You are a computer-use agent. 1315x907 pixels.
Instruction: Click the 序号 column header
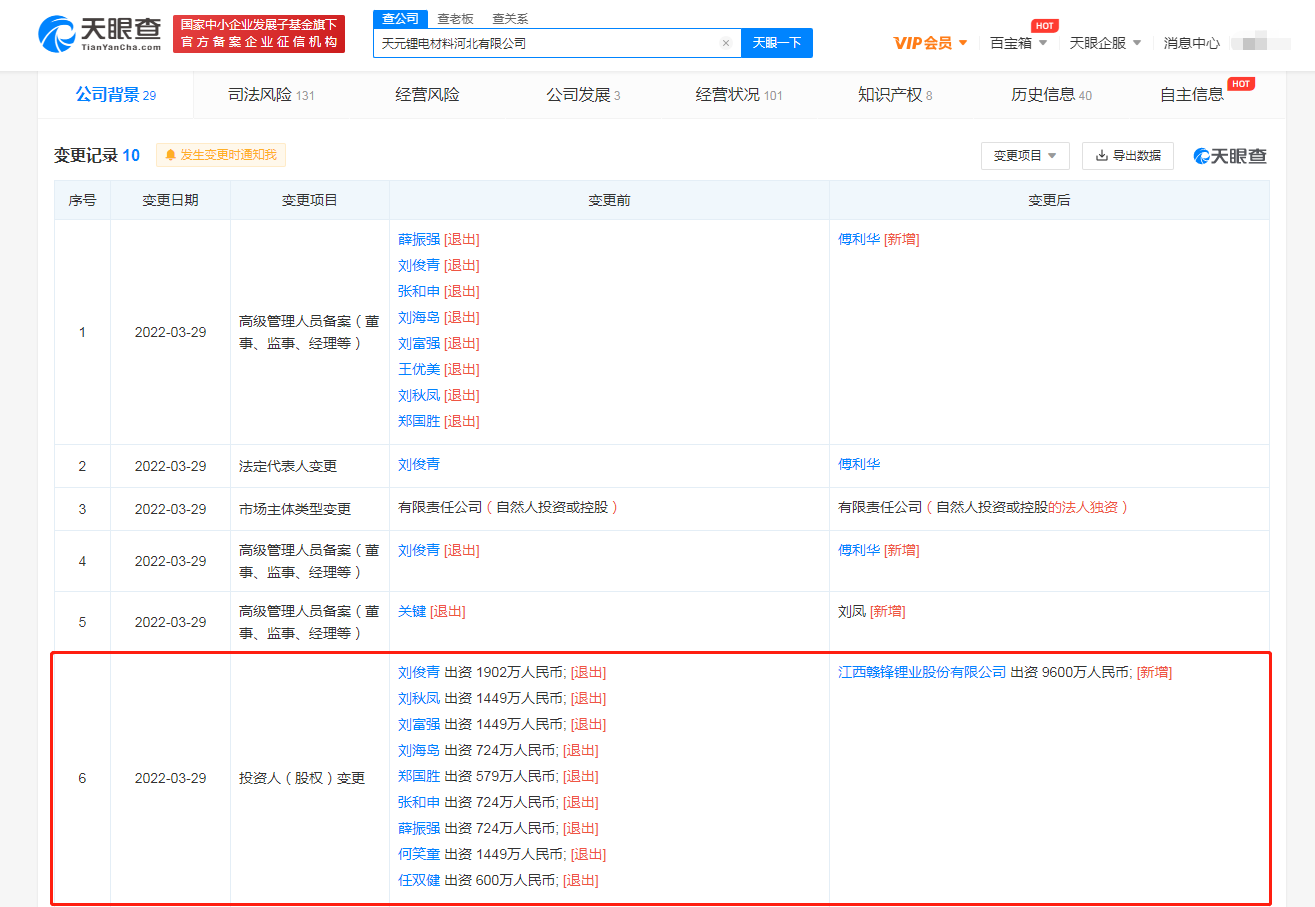[x=82, y=200]
